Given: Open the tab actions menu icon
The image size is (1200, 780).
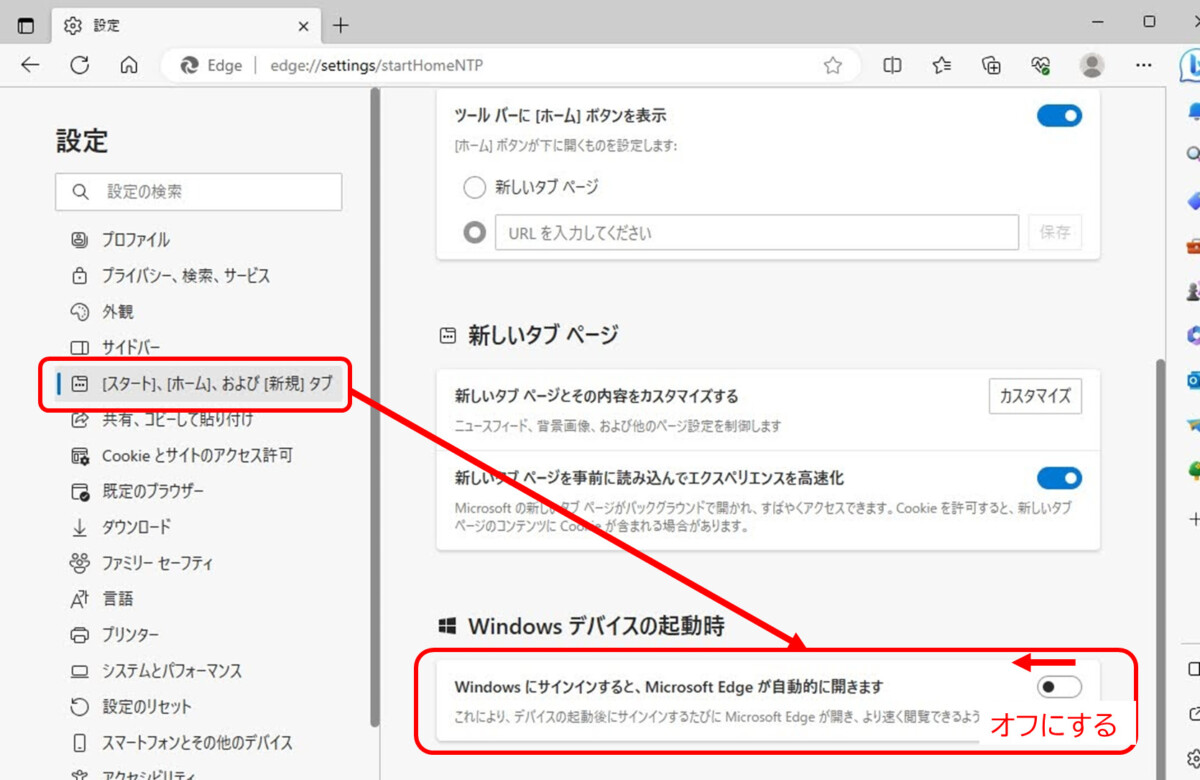Looking at the screenshot, I should point(26,25).
